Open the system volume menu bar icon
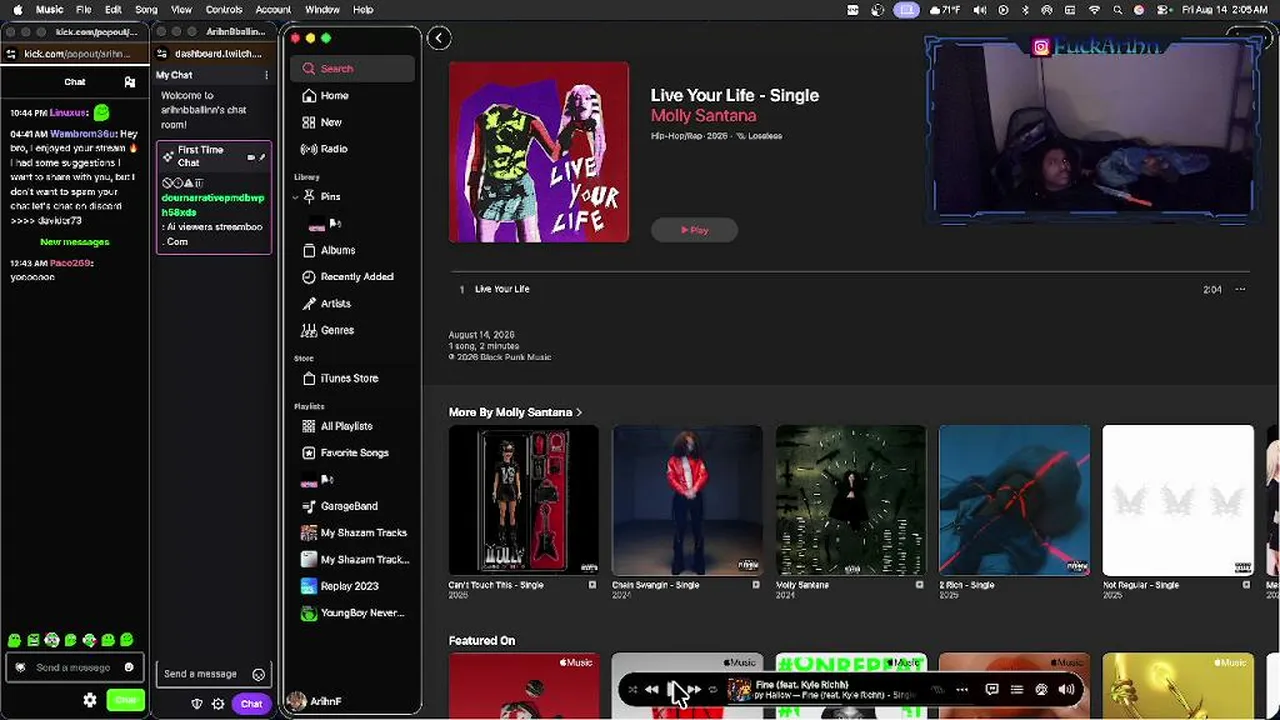 [x=978, y=10]
